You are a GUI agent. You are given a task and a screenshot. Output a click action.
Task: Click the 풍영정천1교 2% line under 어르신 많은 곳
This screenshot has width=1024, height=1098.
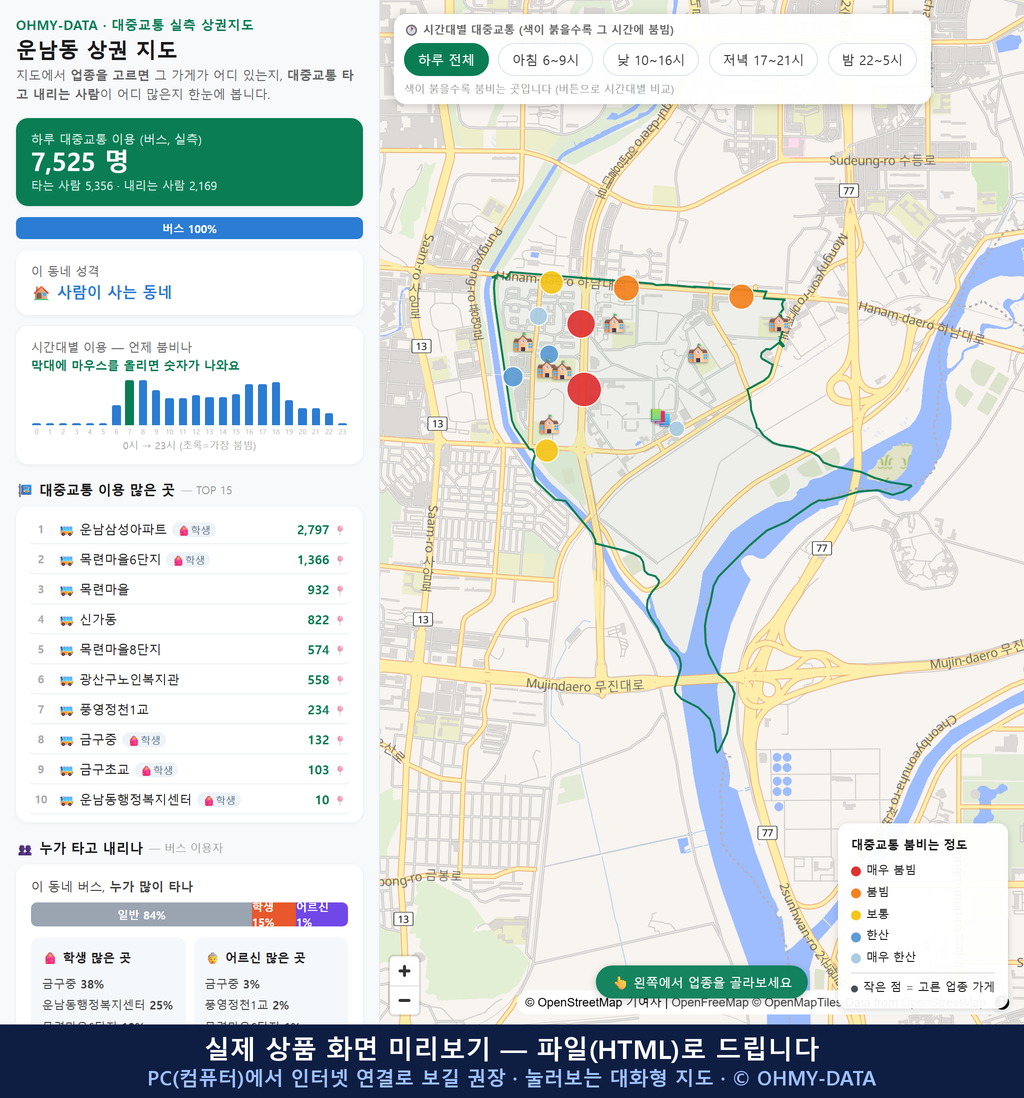[247, 1005]
